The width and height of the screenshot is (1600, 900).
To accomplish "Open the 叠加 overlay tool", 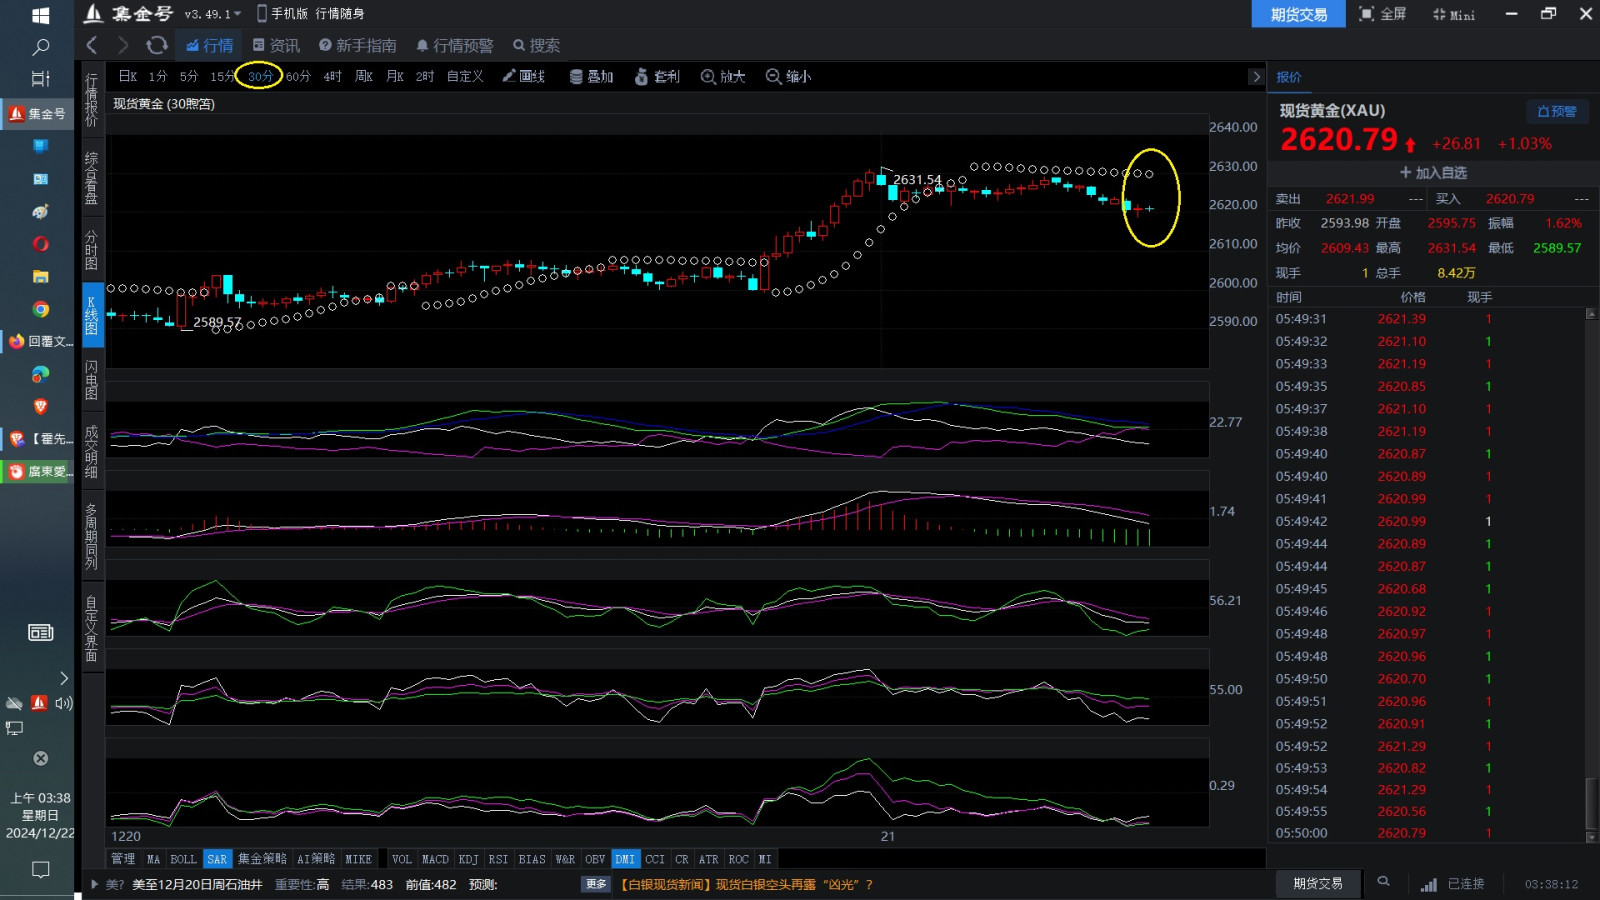I will pyautogui.click(x=591, y=76).
